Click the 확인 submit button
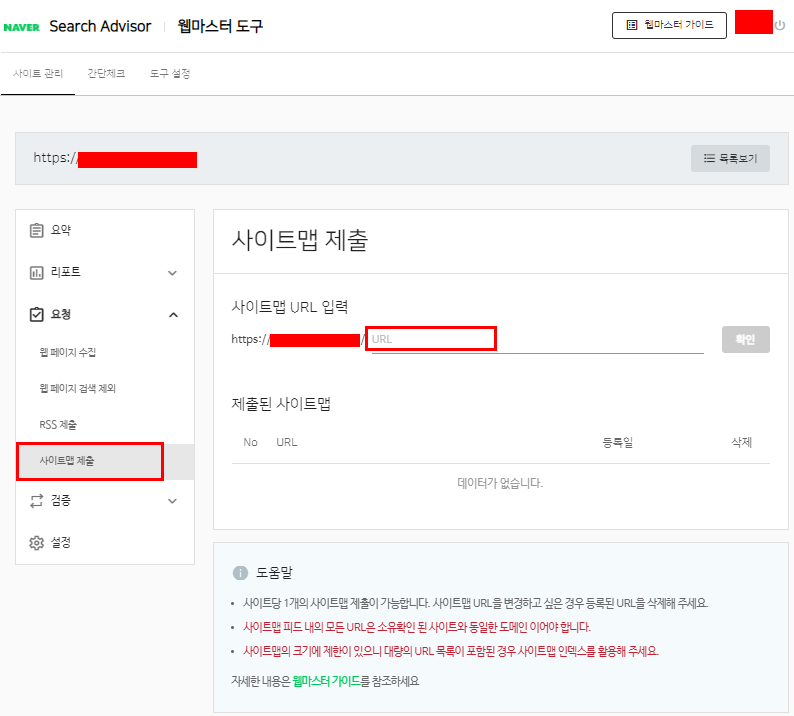The image size is (794, 716). coord(745,339)
